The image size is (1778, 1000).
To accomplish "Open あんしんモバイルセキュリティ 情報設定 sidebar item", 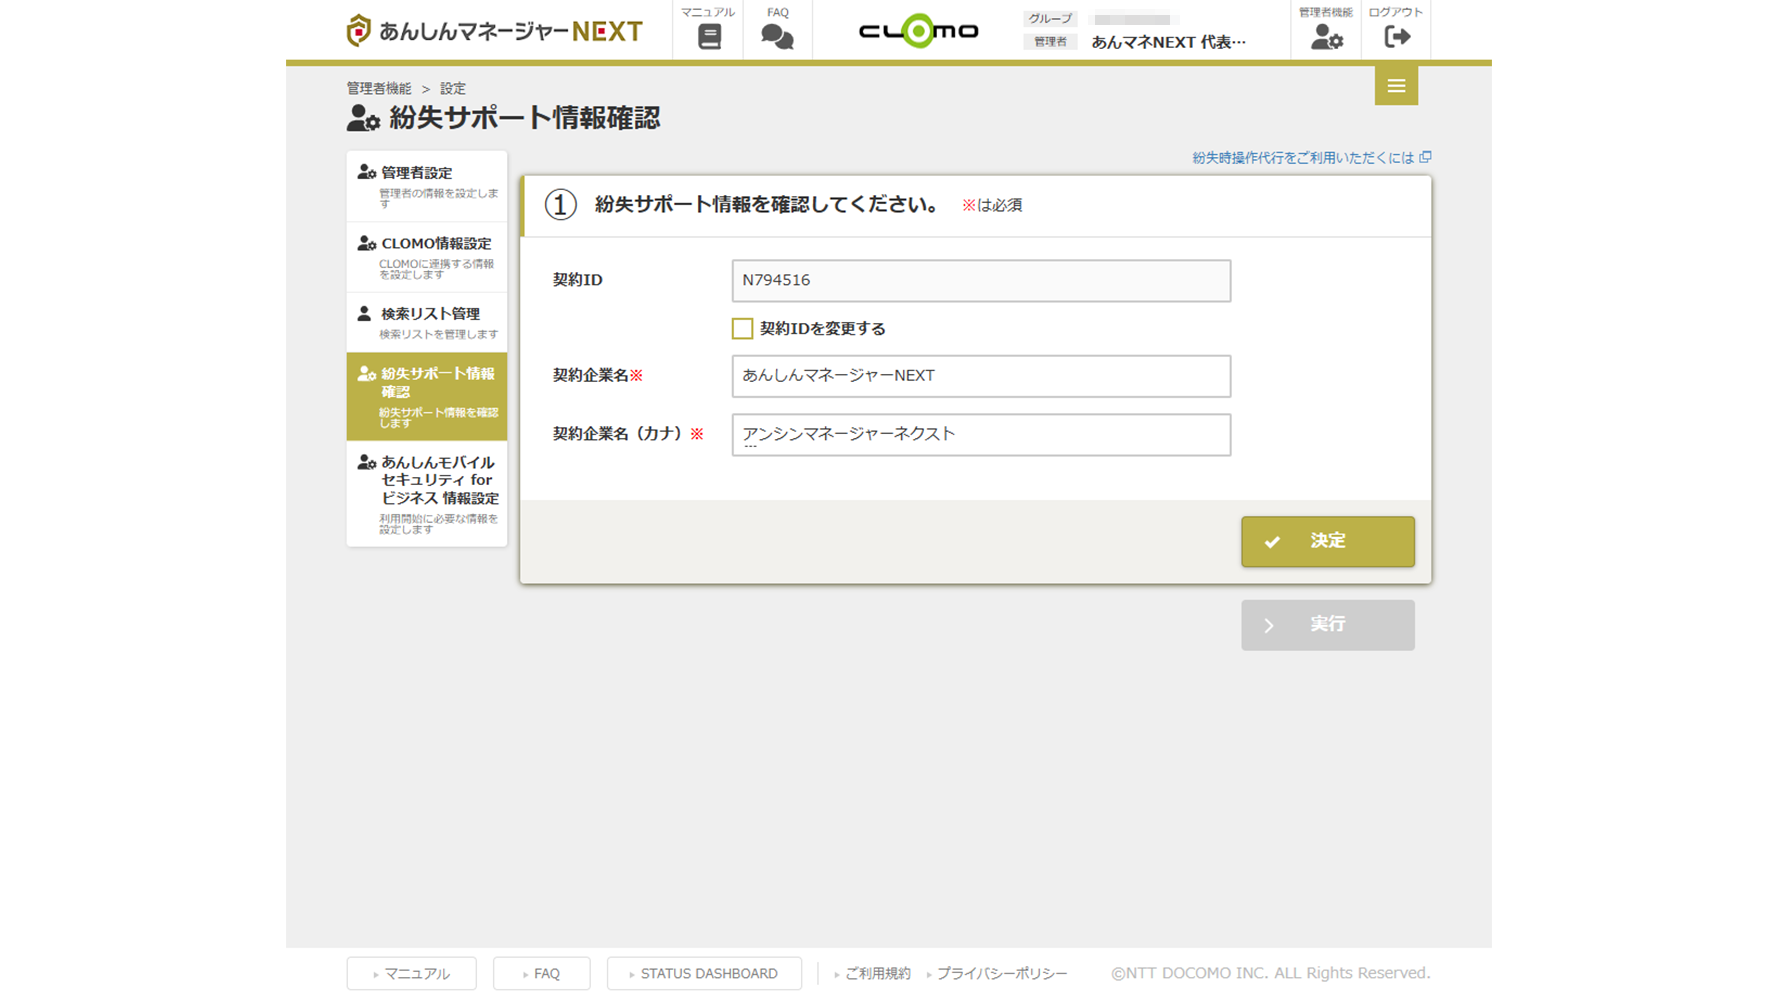I will 427,494.
